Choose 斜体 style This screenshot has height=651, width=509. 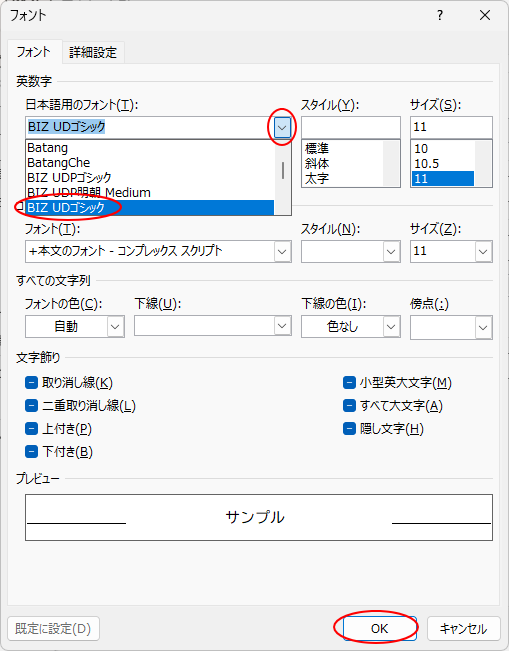pos(342,163)
